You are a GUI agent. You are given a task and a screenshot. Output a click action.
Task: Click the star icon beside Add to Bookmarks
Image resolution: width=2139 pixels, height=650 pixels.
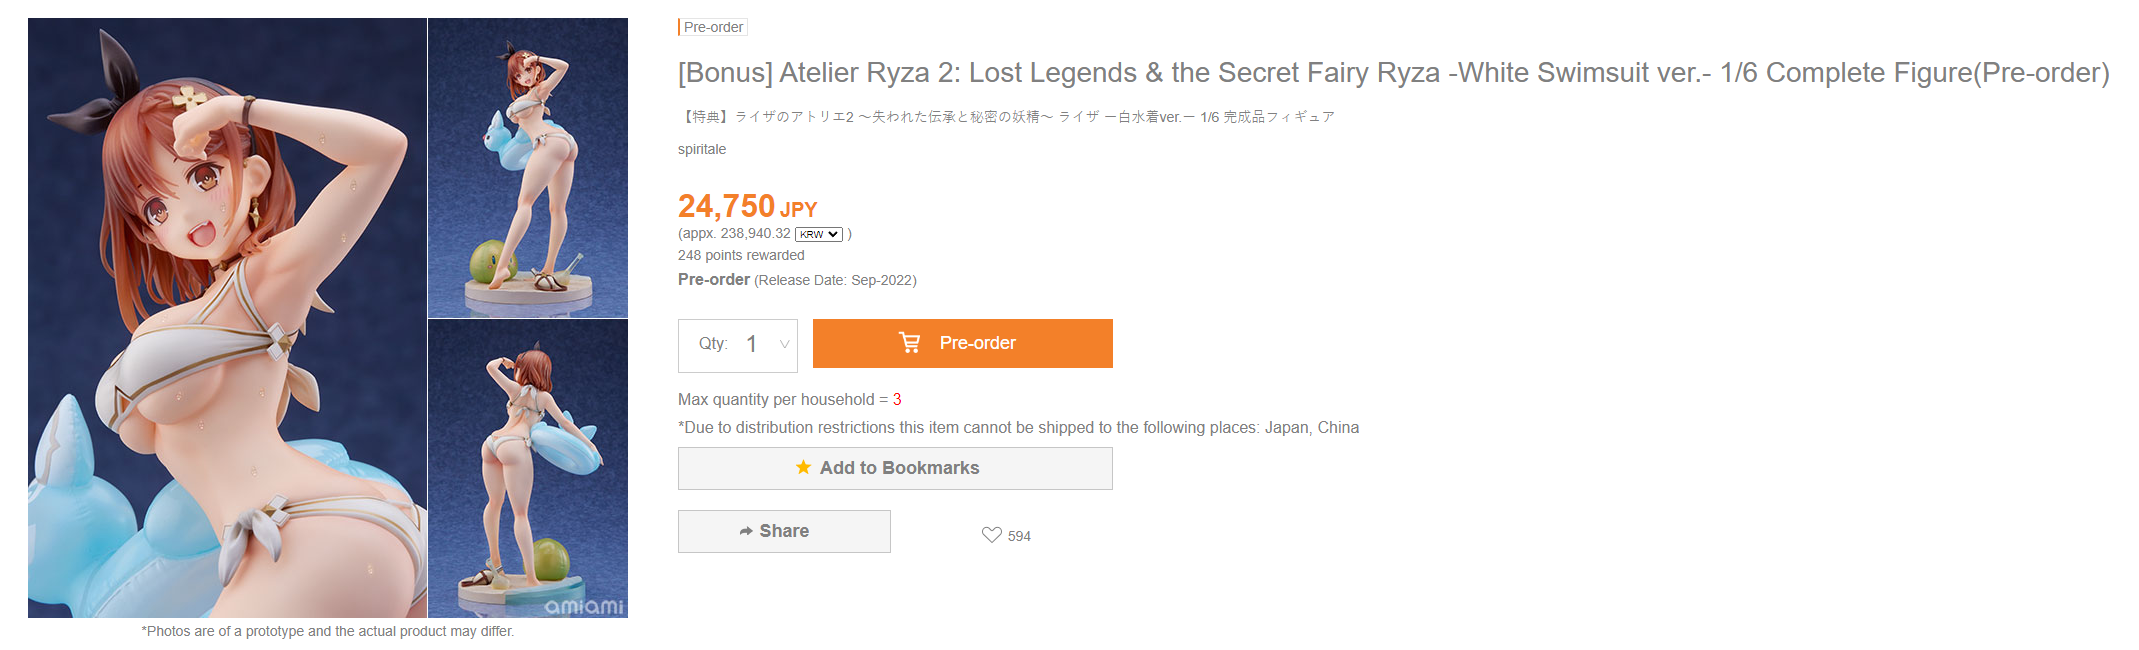(x=803, y=467)
